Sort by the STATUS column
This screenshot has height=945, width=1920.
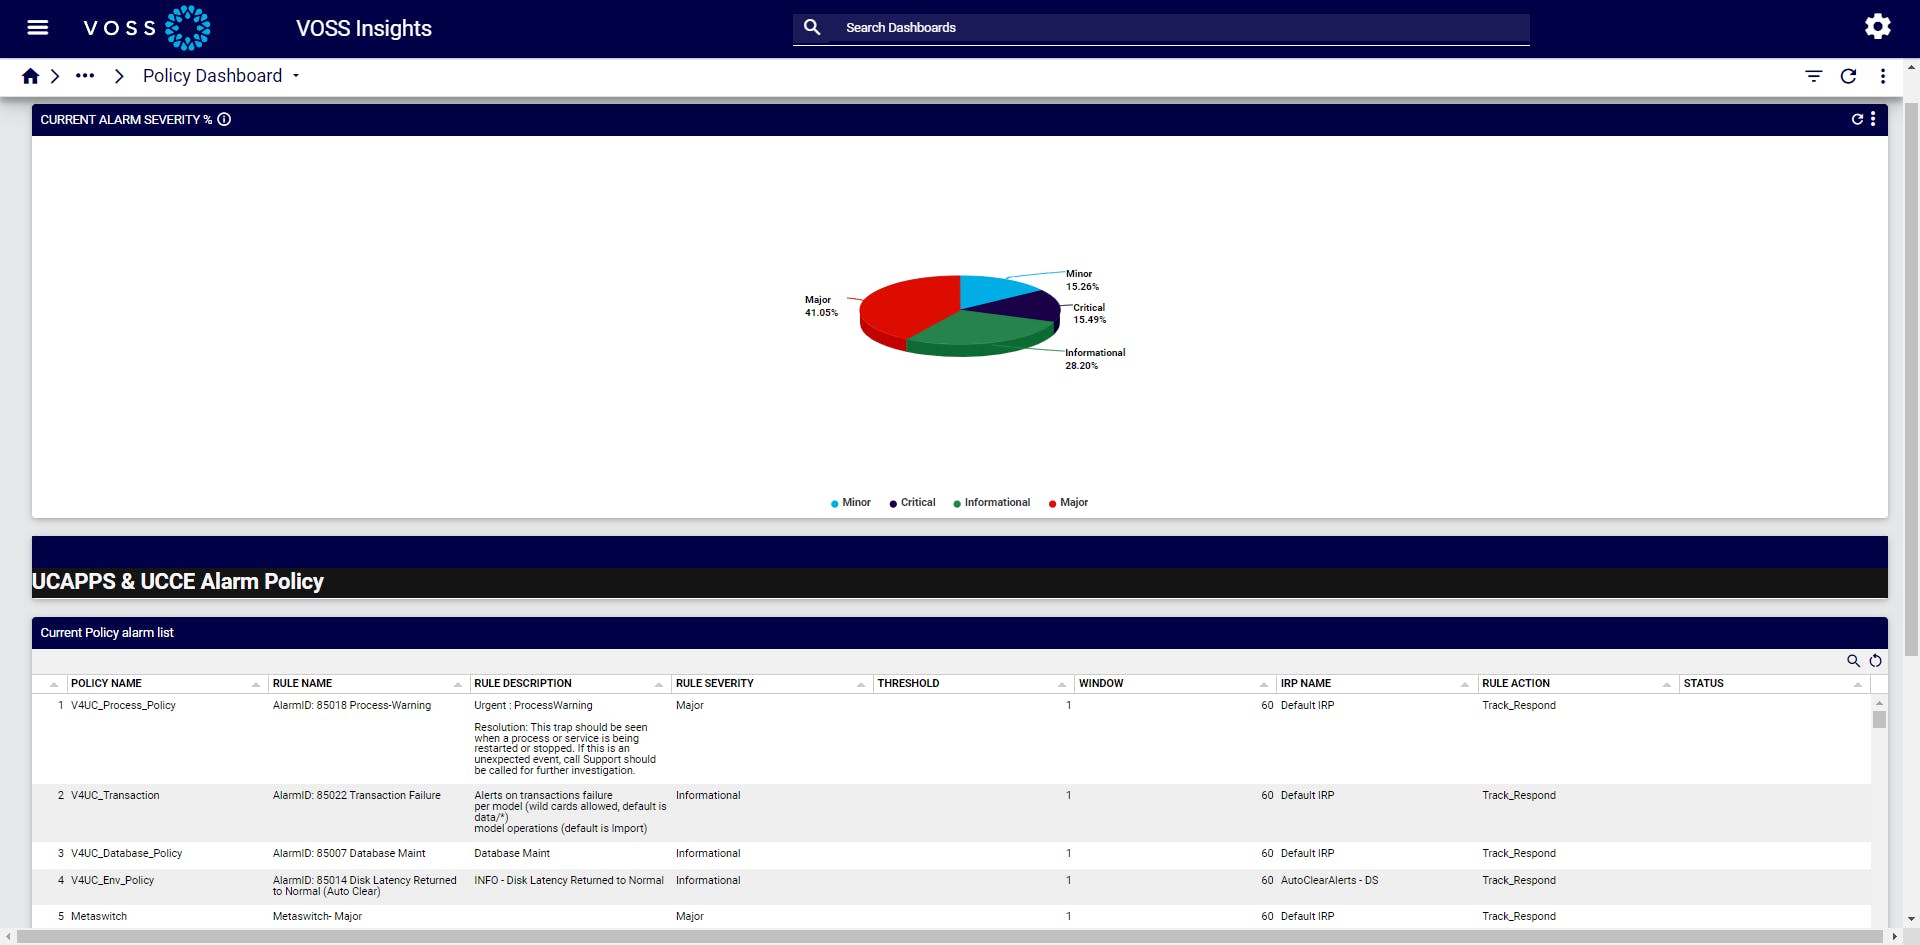pos(1774,684)
